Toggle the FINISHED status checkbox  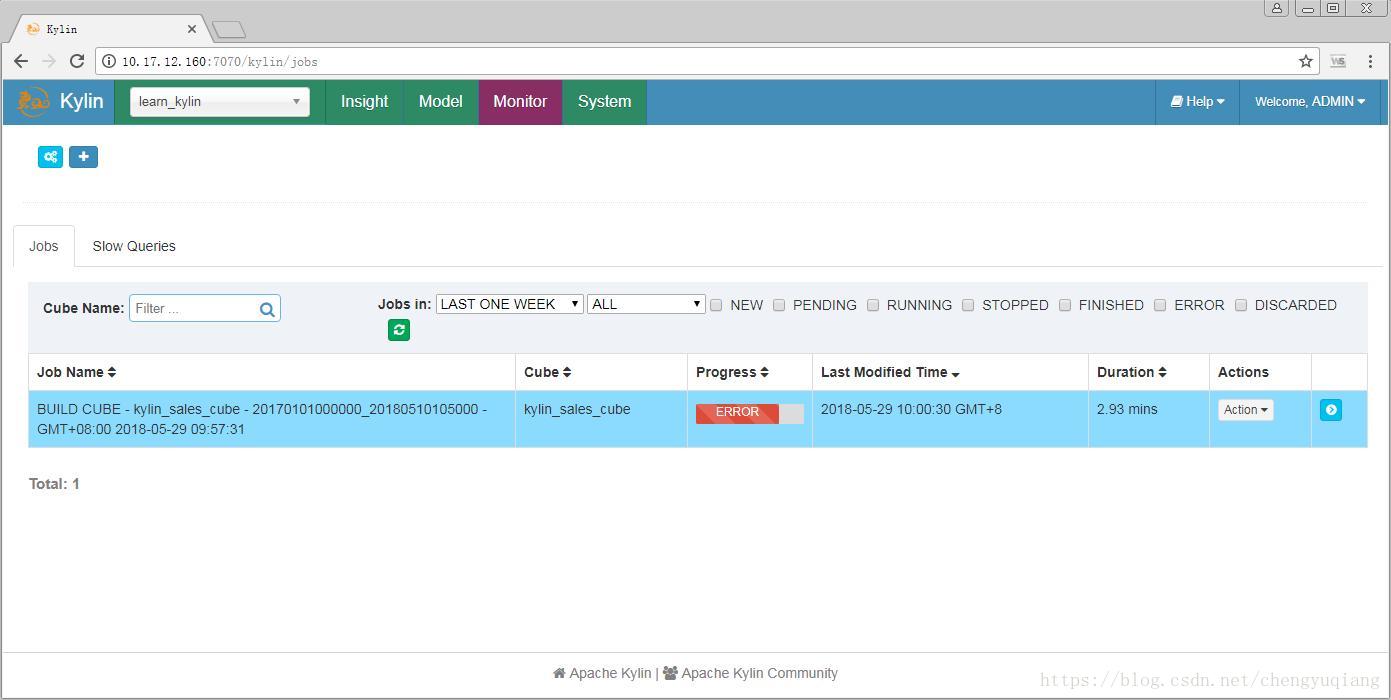(x=1065, y=305)
